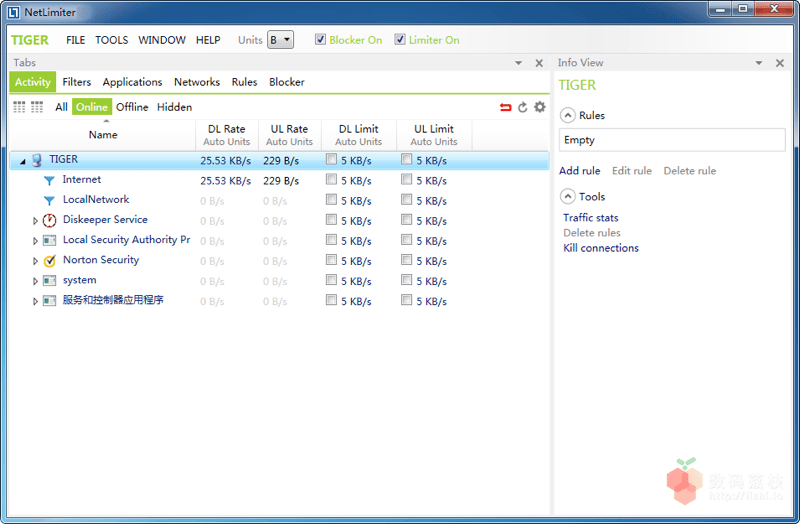Switch to the Applications tab

click(132, 82)
